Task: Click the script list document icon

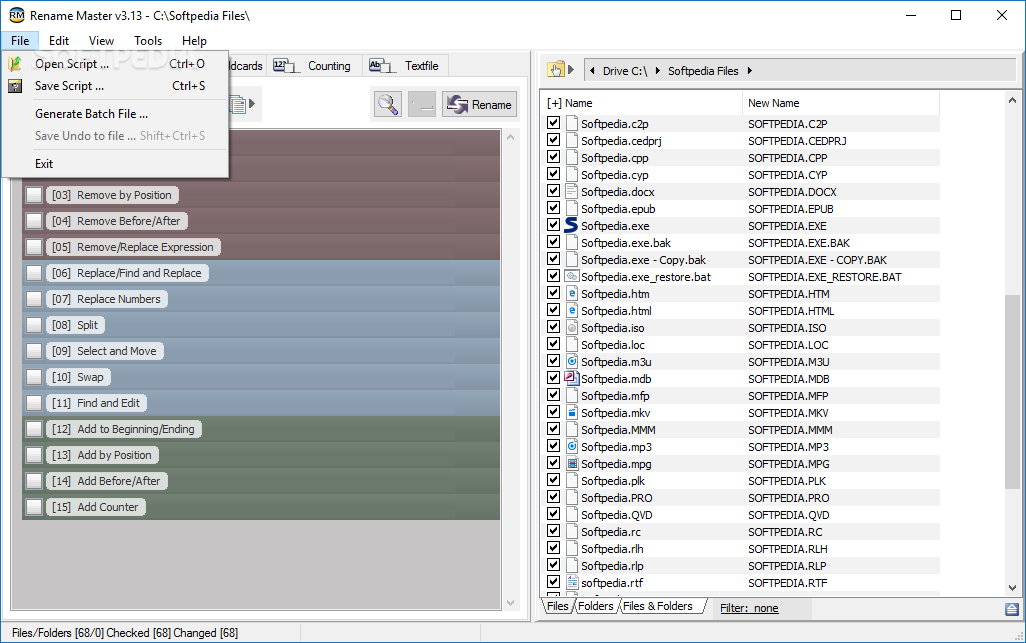Action: pos(238,104)
